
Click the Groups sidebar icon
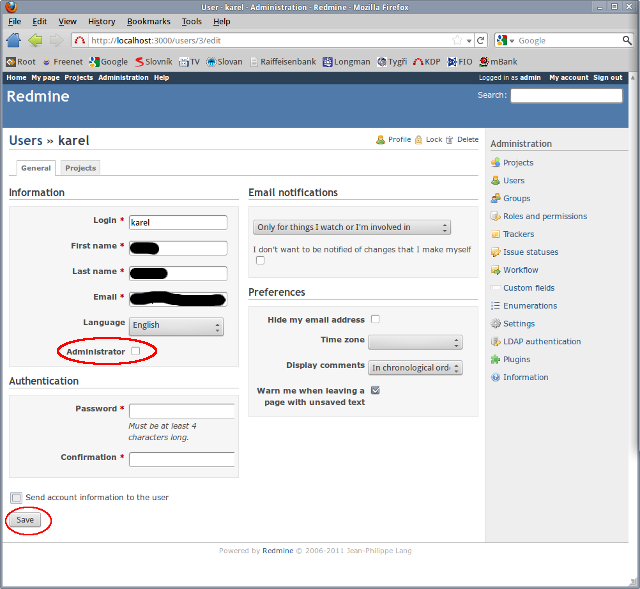[x=496, y=198]
